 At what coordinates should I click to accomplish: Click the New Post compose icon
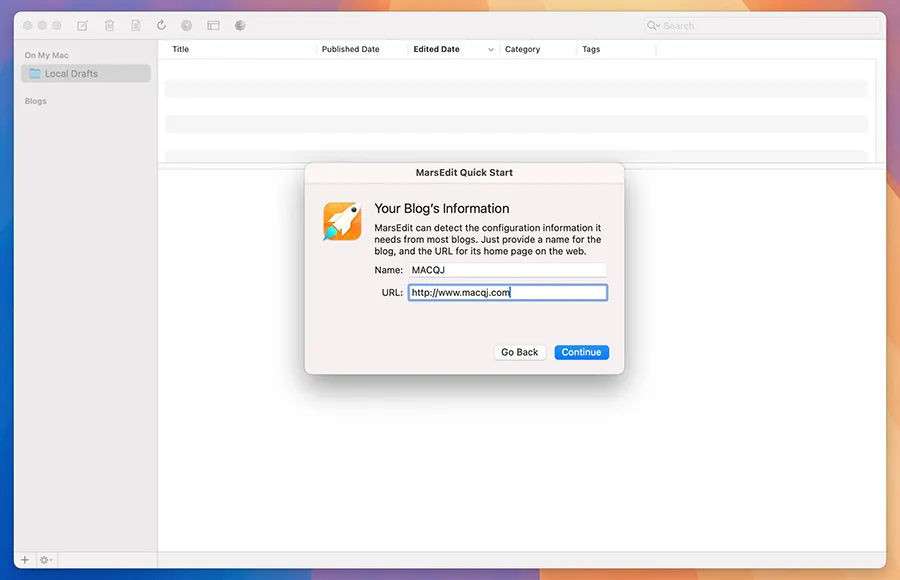pos(83,25)
